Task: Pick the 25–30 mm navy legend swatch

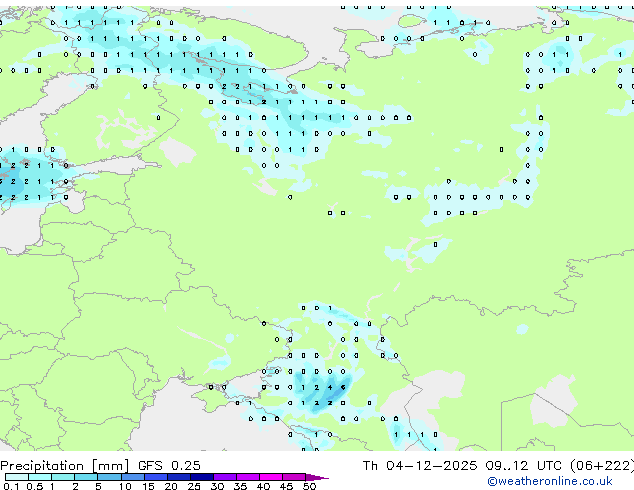Action: [201, 477]
